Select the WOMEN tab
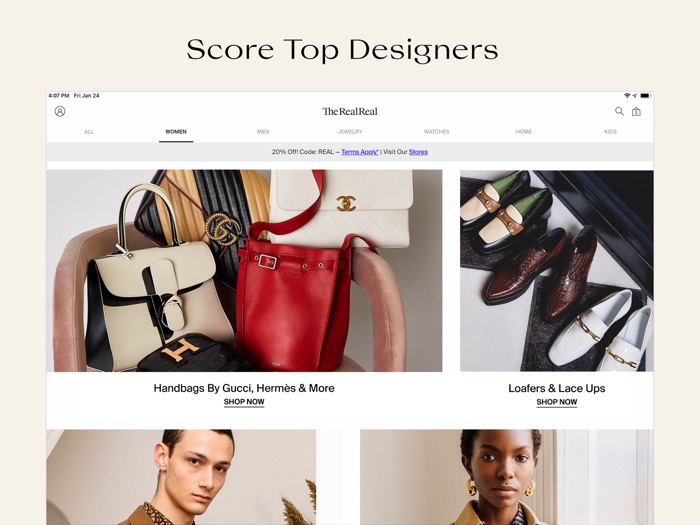 coord(176,132)
